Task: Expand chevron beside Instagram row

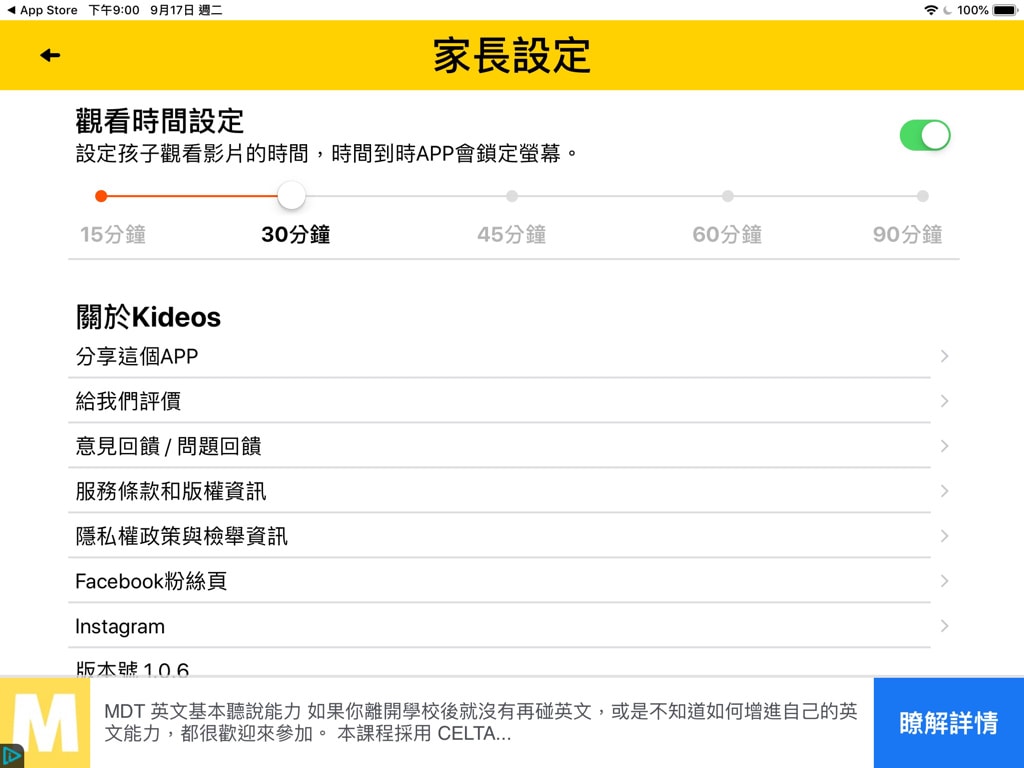Action: coord(944,626)
